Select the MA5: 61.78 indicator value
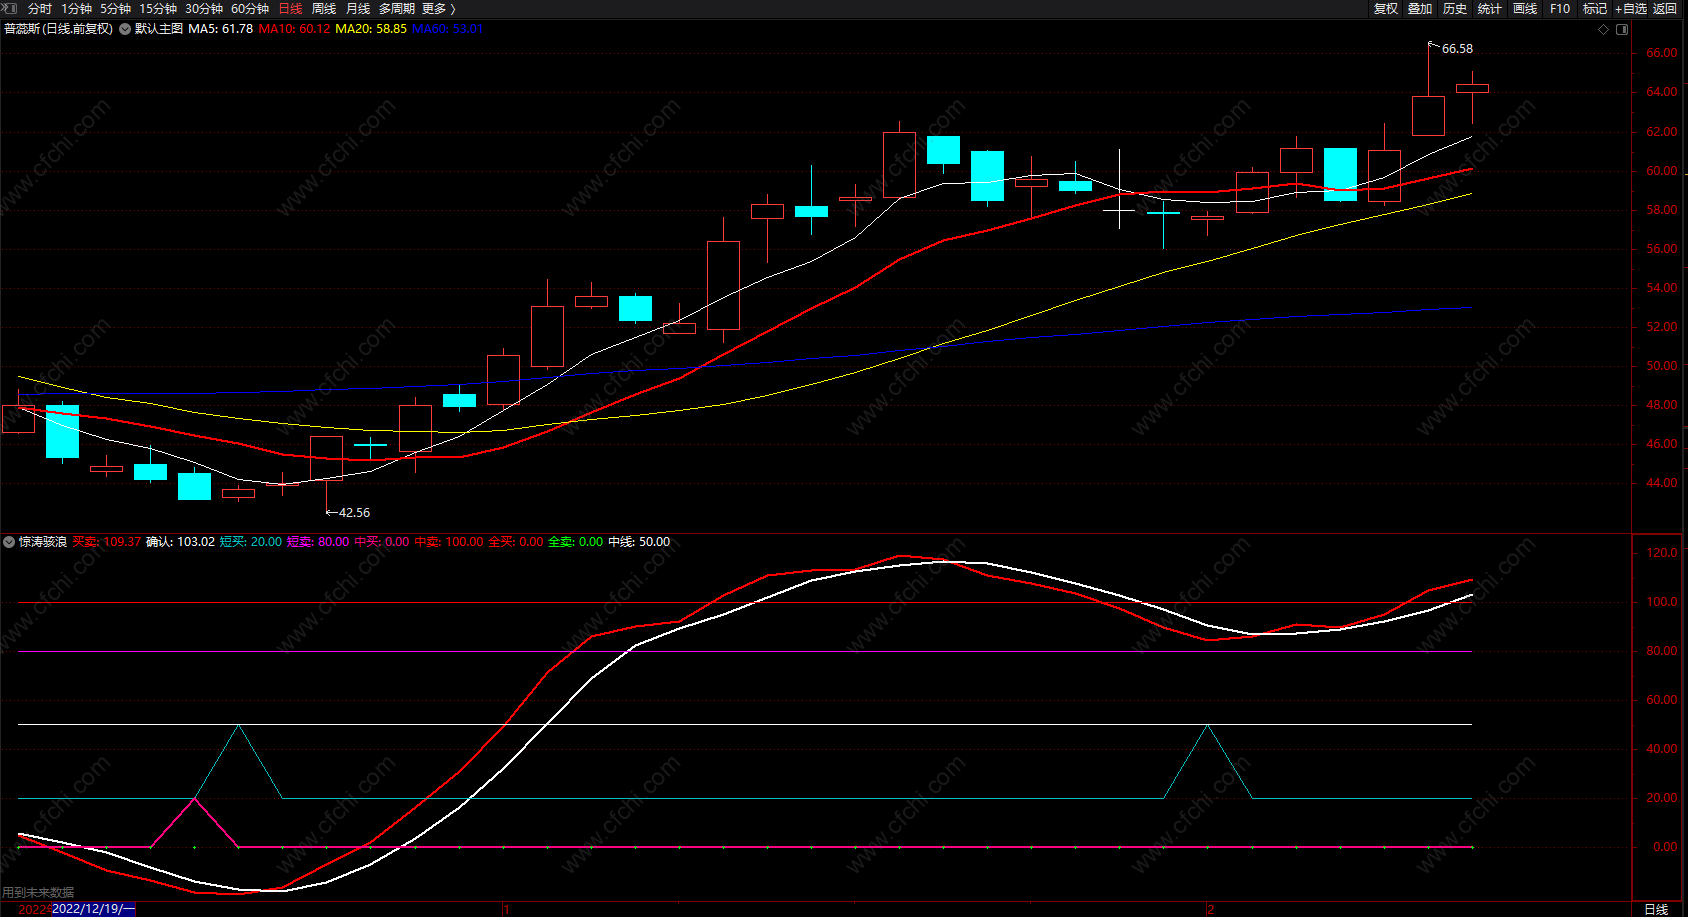Screen dimensions: 1688x917 [221, 29]
